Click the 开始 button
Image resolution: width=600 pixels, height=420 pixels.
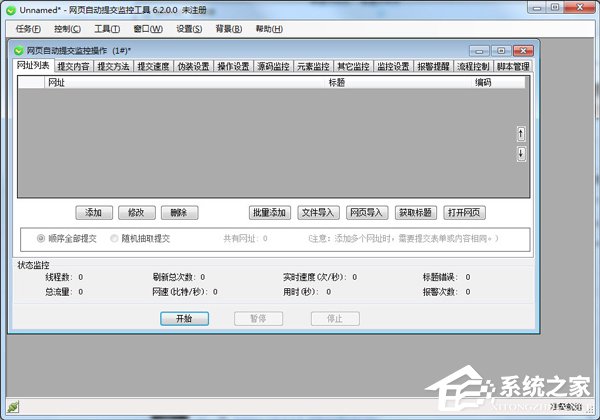pos(184,319)
